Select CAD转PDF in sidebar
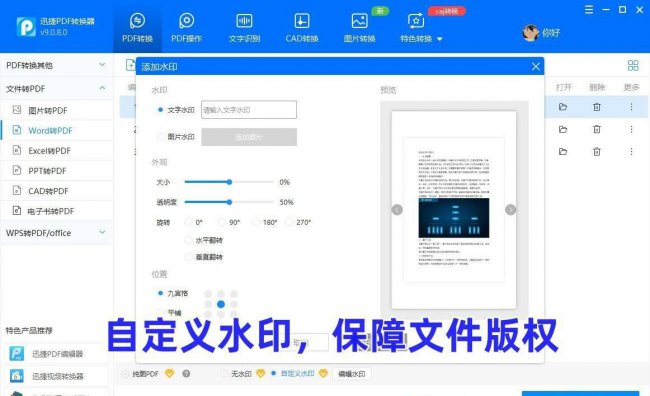 tap(56, 191)
